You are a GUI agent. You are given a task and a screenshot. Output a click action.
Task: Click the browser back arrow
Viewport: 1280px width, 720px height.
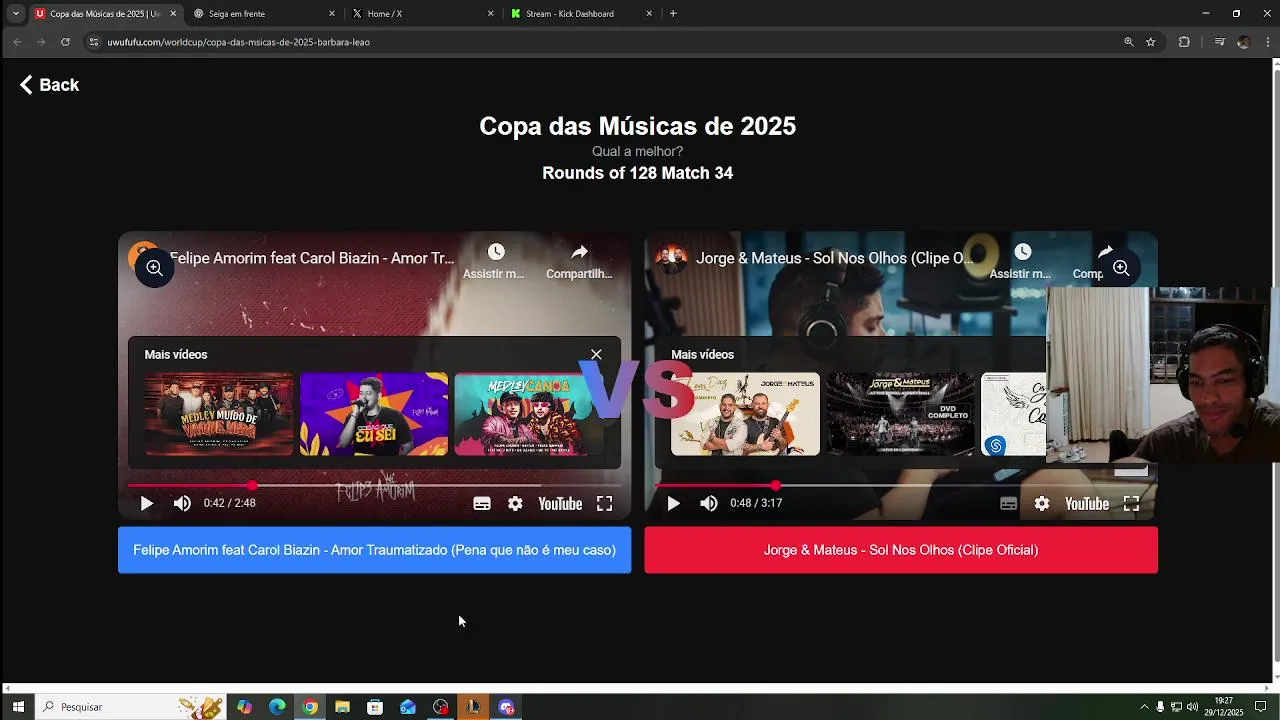17,42
